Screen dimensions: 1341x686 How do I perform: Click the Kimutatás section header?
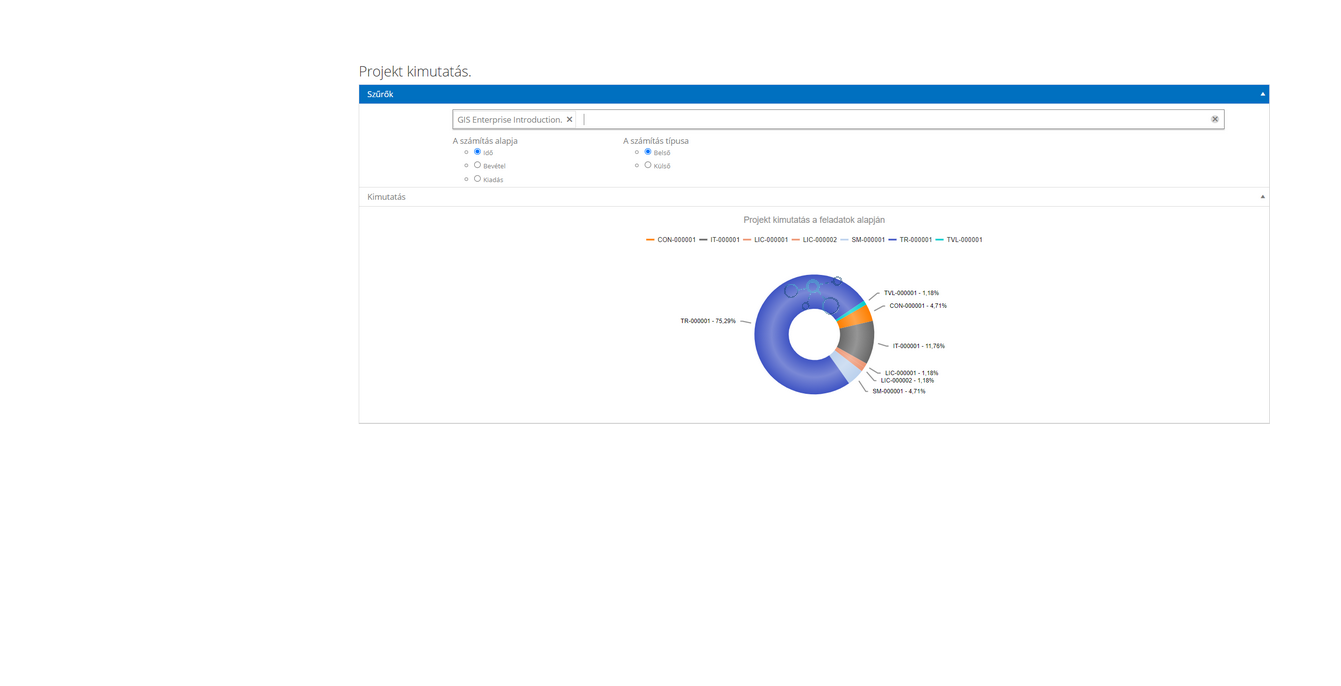coord(387,197)
